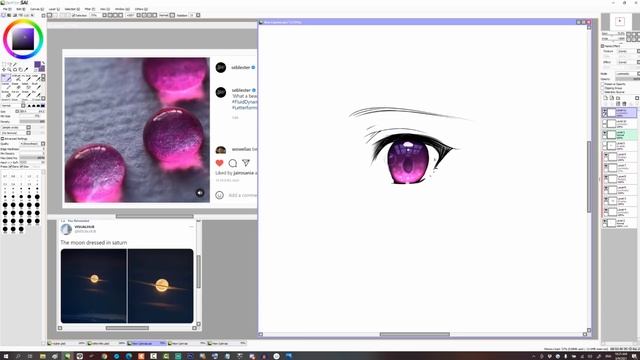640x360 pixels.
Task: Toggle the color wheel panel icon
Action: coord(3,15)
